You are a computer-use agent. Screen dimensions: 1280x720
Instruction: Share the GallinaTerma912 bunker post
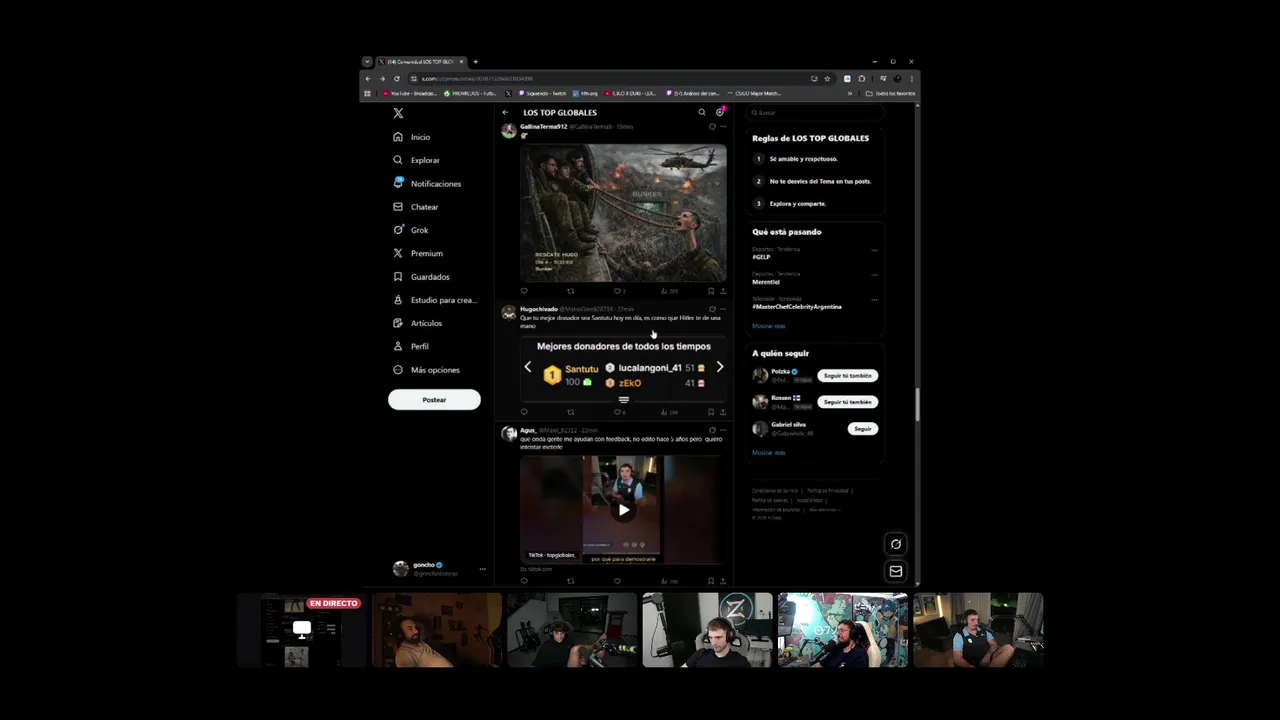coord(723,291)
